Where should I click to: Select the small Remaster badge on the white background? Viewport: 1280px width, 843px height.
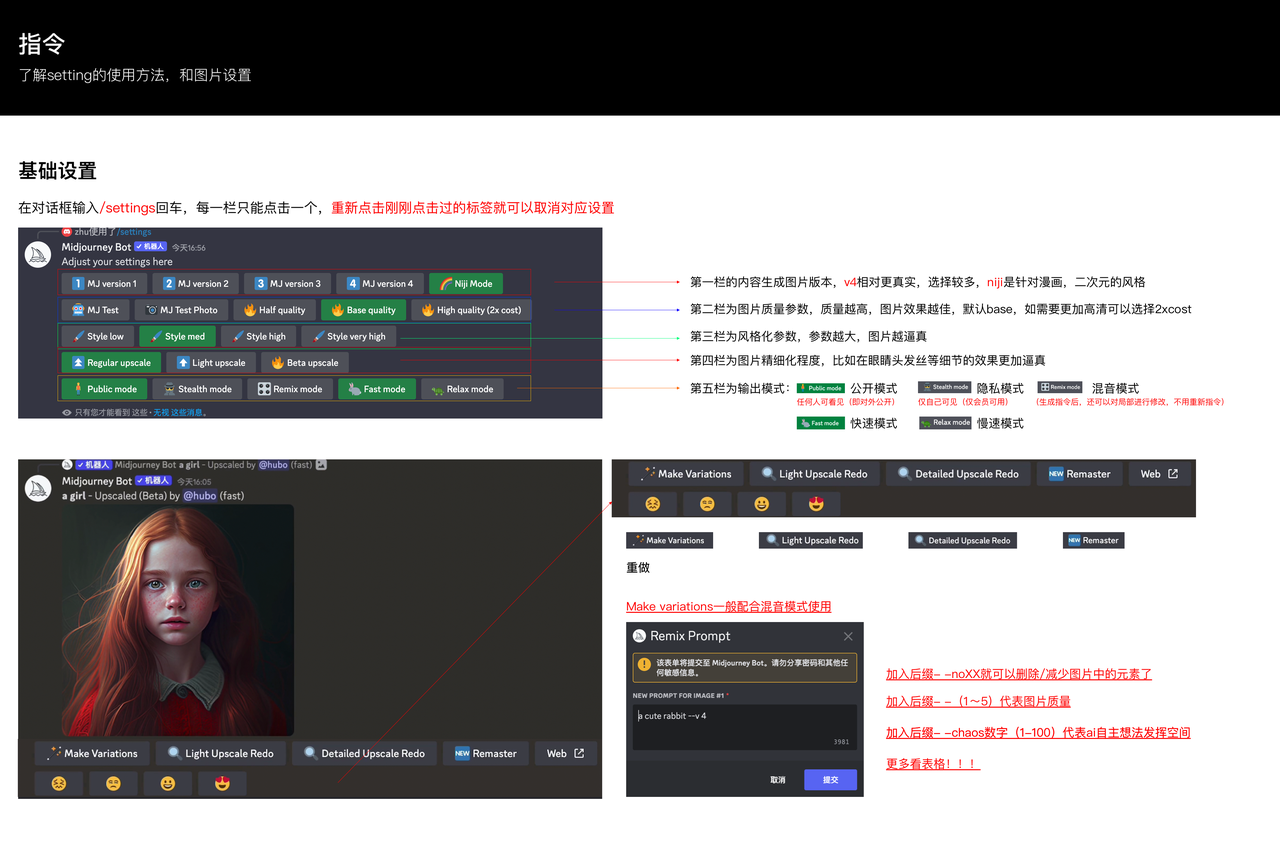(x=1094, y=540)
